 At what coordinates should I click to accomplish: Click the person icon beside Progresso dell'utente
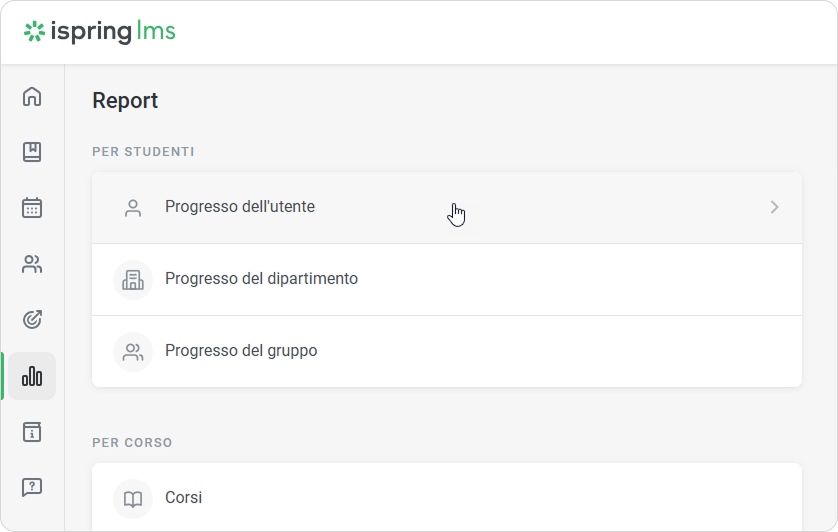[133, 208]
